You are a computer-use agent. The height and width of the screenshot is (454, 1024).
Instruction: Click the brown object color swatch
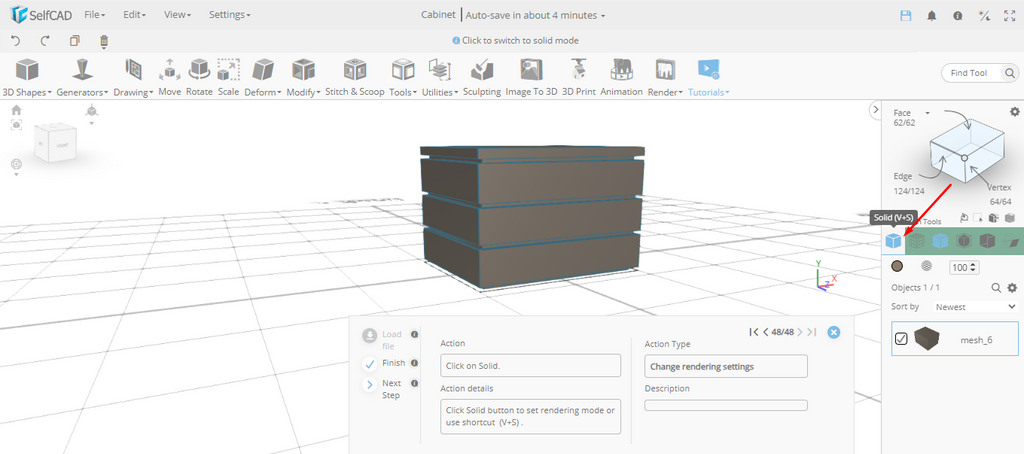click(897, 267)
